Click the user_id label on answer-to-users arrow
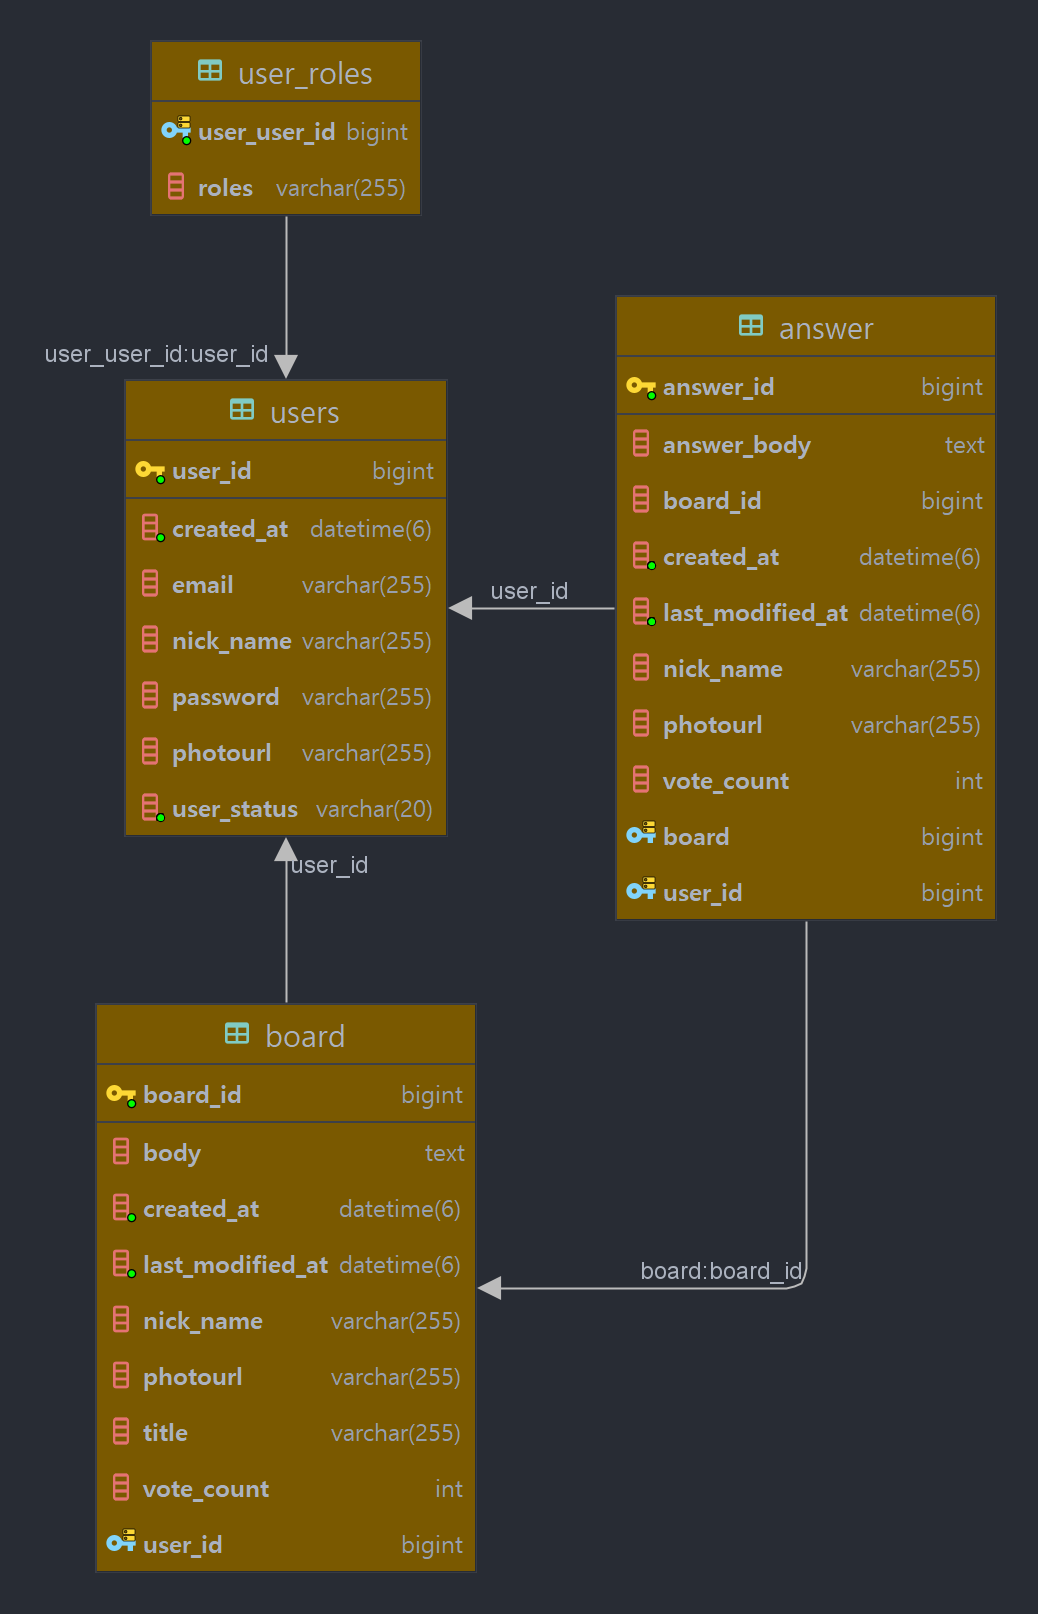This screenshot has width=1038, height=1614. click(x=529, y=591)
